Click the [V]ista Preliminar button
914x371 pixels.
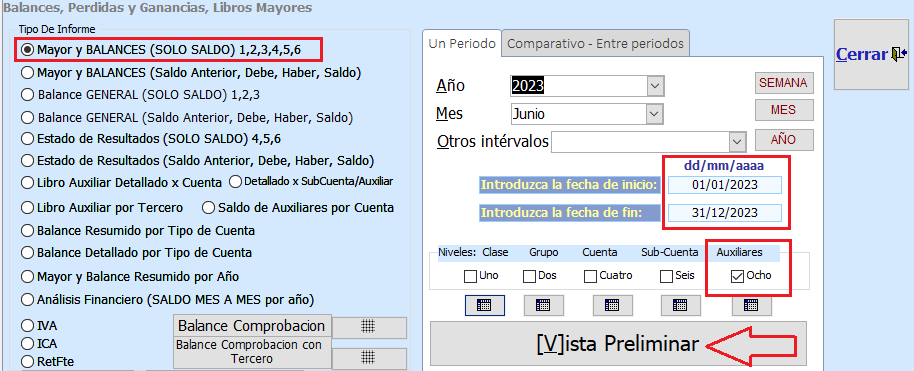[618, 344]
